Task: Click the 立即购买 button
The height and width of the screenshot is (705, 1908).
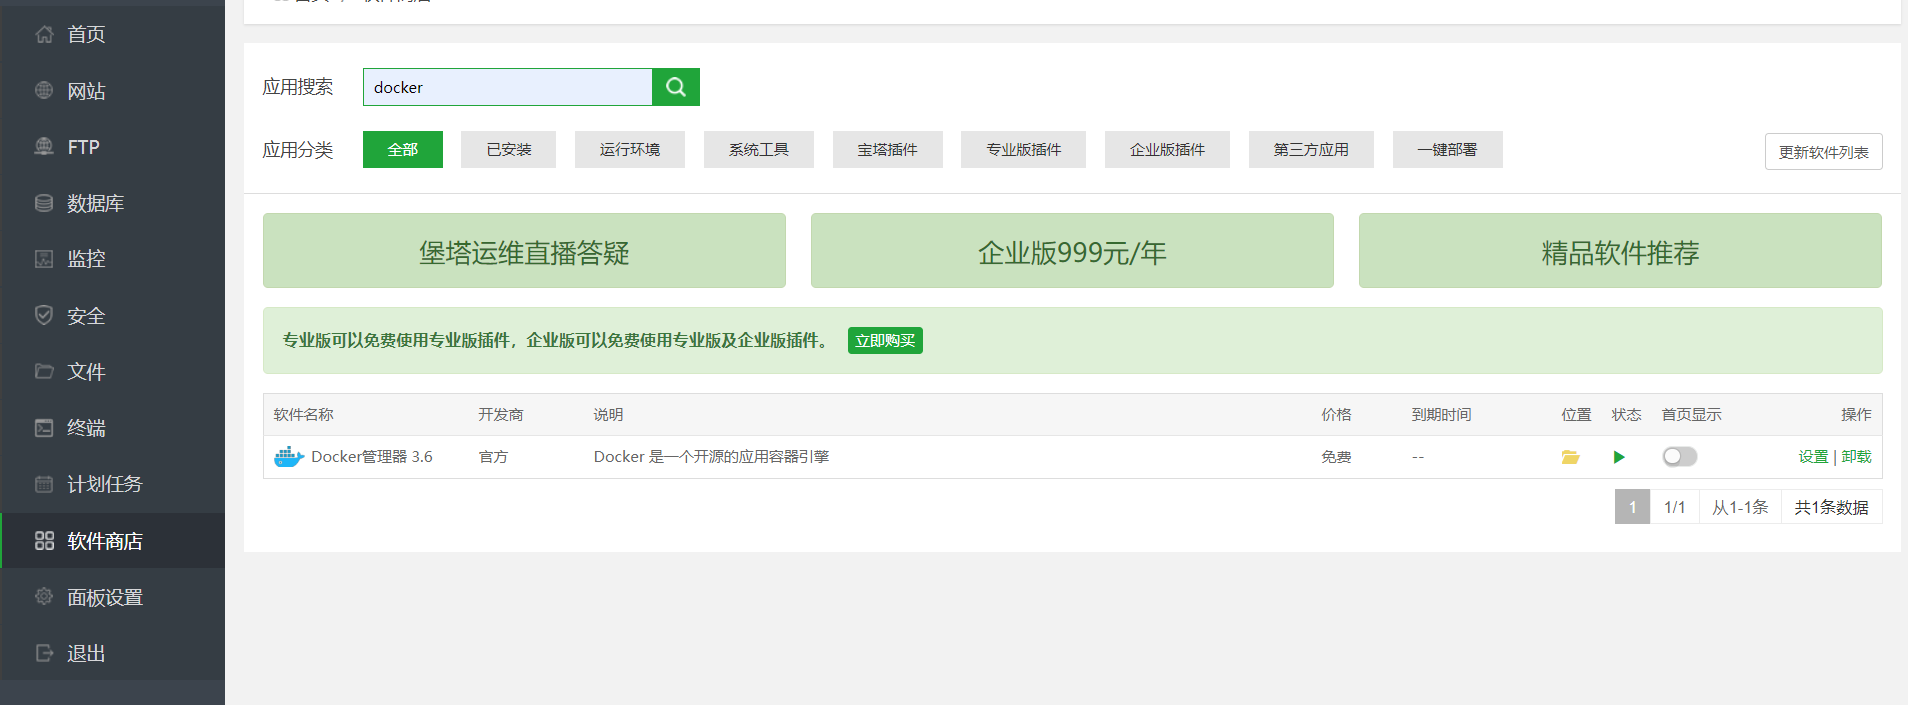Action: point(885,341)
